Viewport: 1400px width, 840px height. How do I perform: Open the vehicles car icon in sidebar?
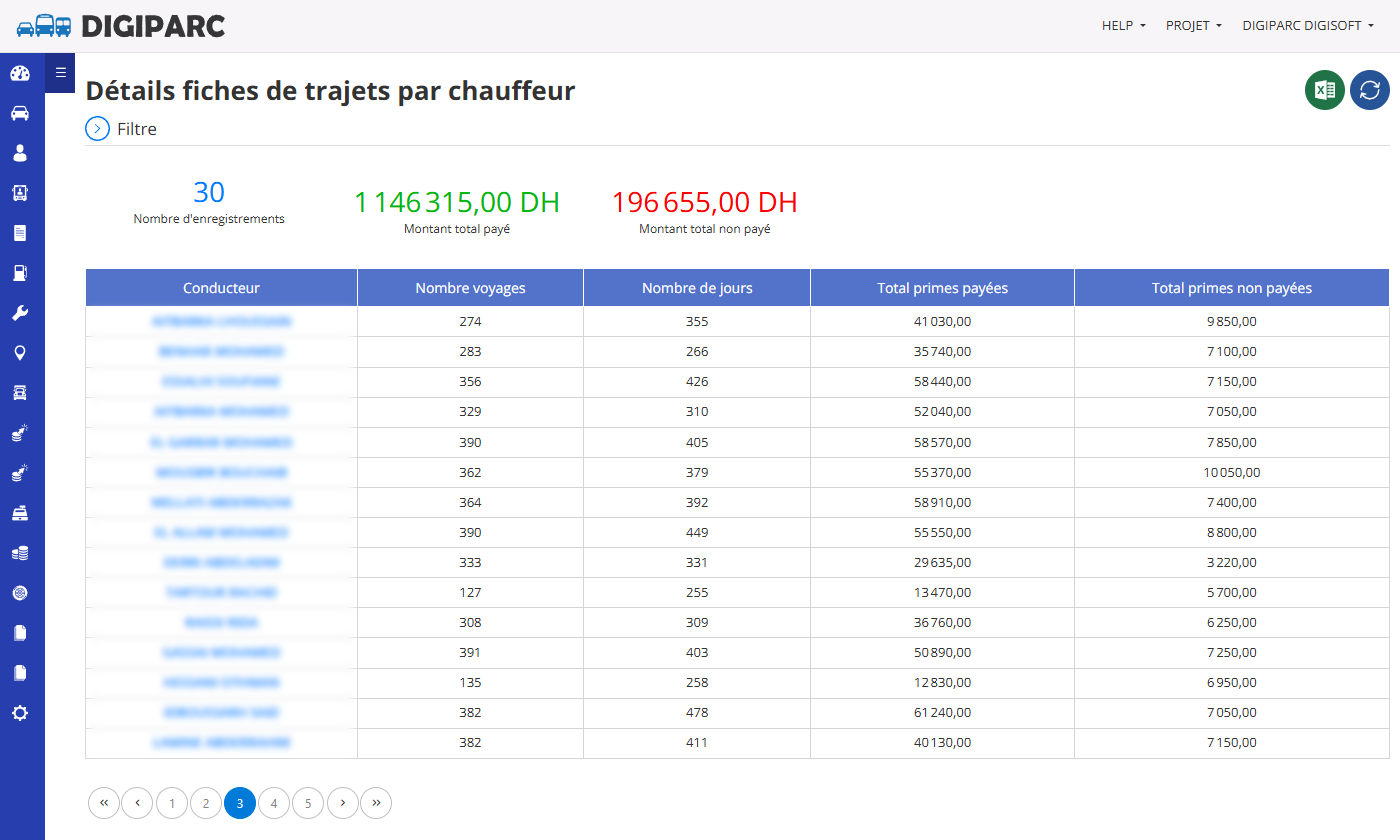click(20, 113)
